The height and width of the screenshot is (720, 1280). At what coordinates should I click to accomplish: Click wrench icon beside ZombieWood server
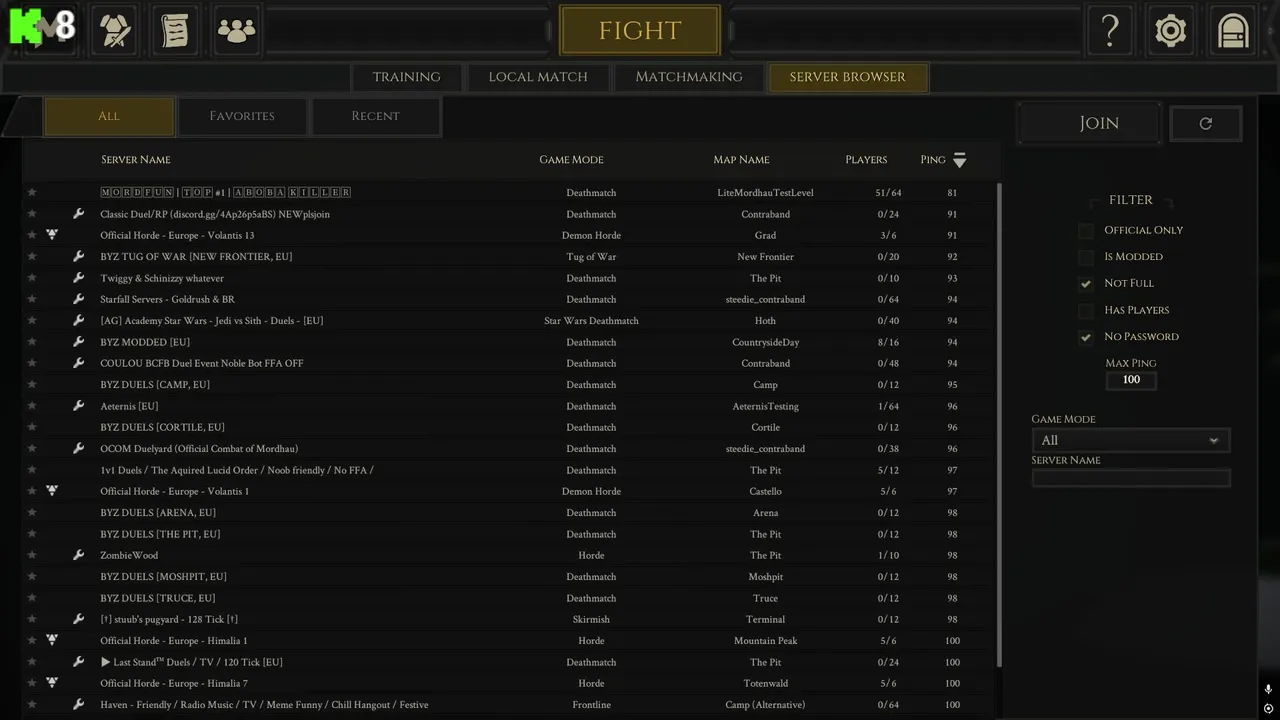click(79, 555)
